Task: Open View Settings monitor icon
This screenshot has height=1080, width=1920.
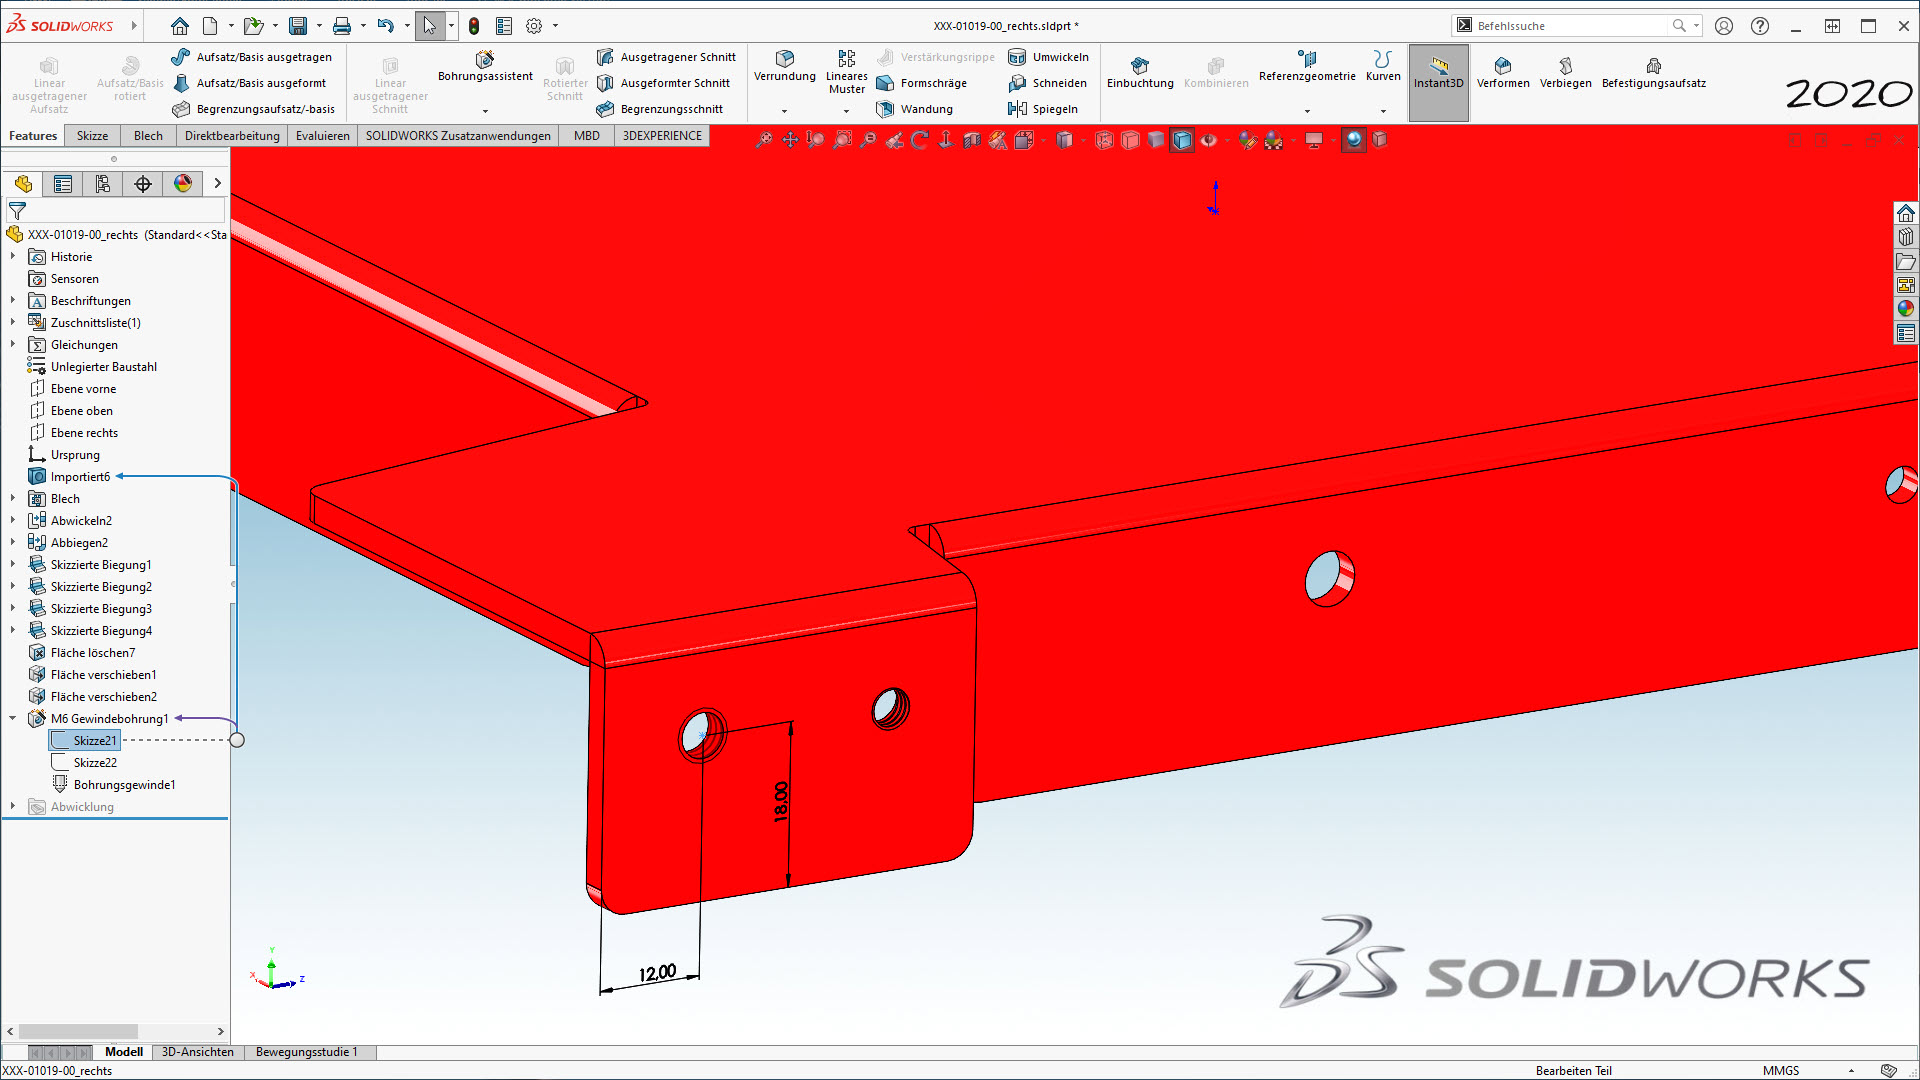Action: 1314,140
